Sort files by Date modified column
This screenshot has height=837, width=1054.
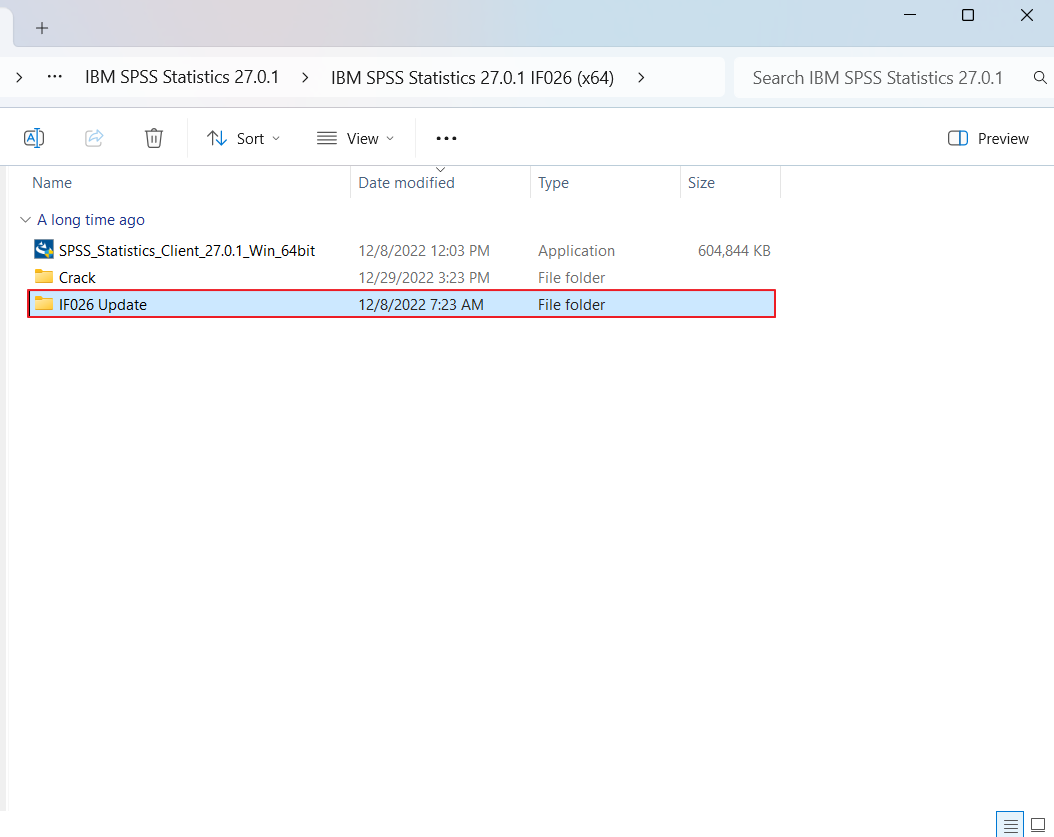[x=406, y=183]
